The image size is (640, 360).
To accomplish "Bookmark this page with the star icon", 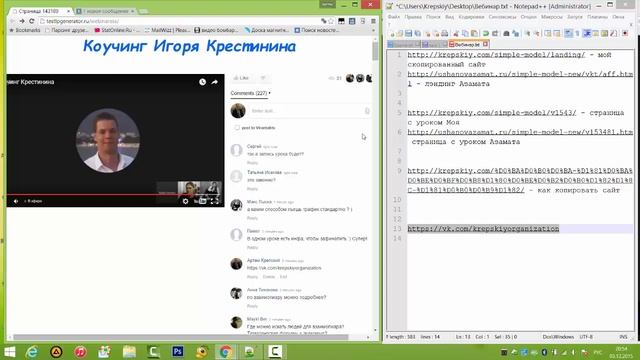I will [x=331, y=21].
